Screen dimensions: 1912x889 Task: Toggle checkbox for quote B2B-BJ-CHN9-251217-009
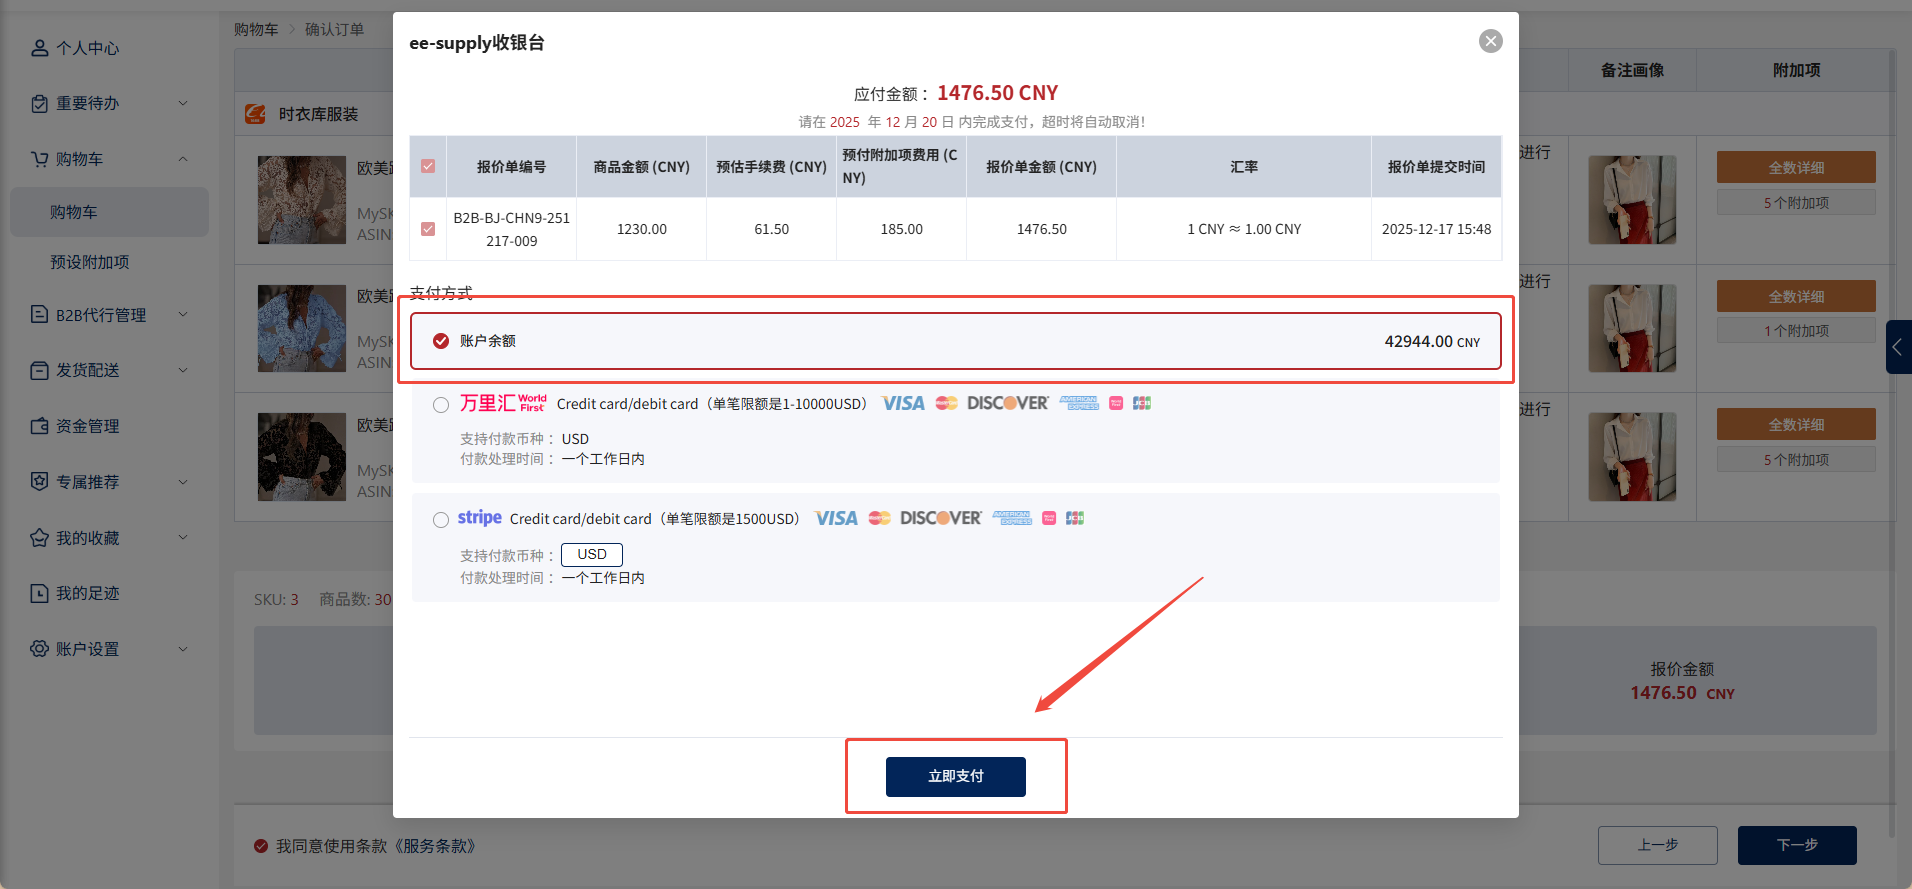coord(428,229)
